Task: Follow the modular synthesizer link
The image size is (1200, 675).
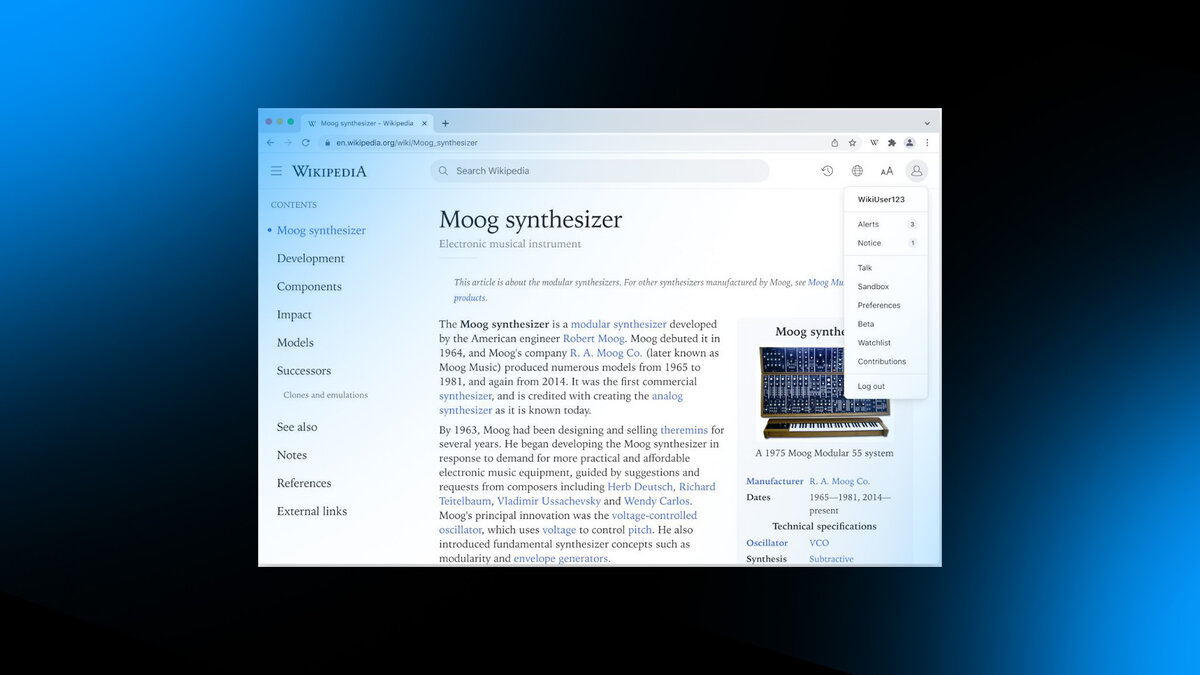Action: [618, 324]
